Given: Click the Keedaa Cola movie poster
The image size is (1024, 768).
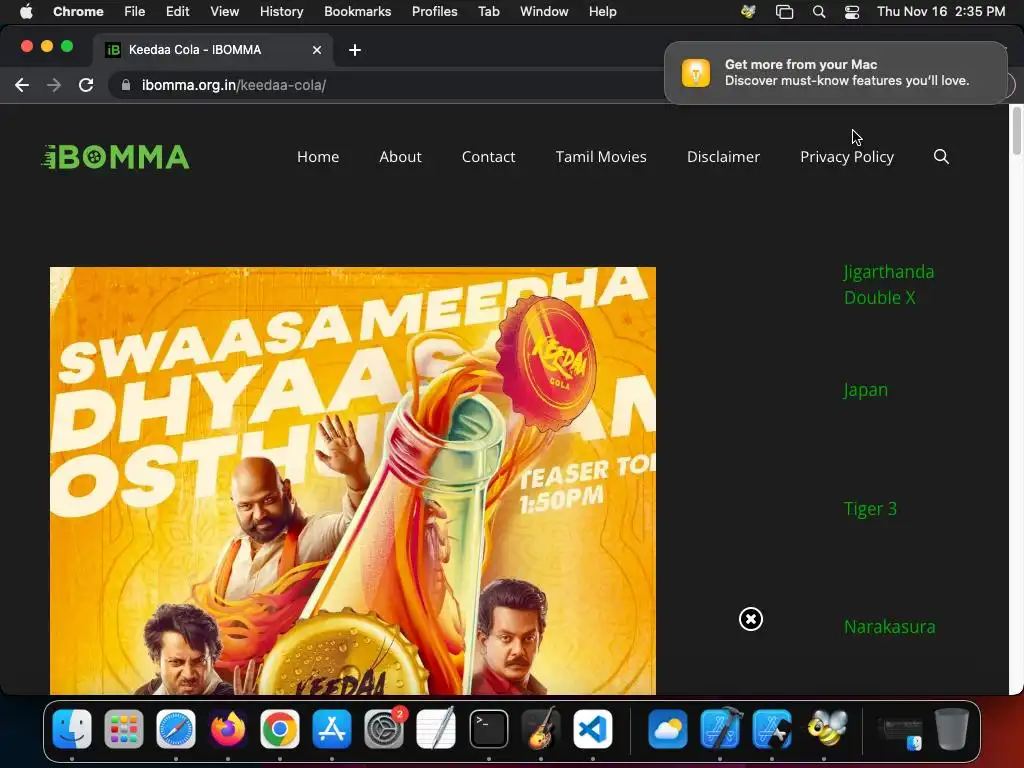Looking at the screenshot, I should pos(353,481).
